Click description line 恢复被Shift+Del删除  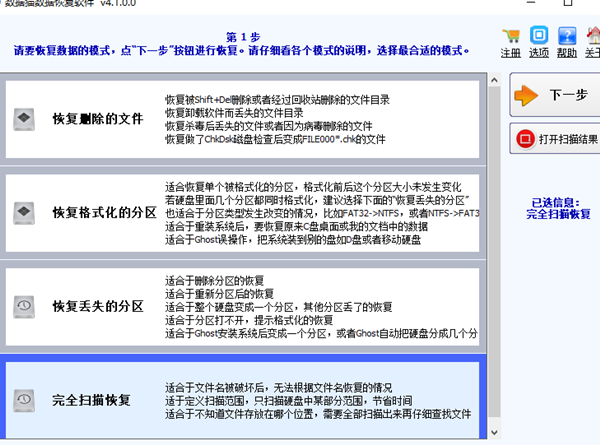(277, 100)
